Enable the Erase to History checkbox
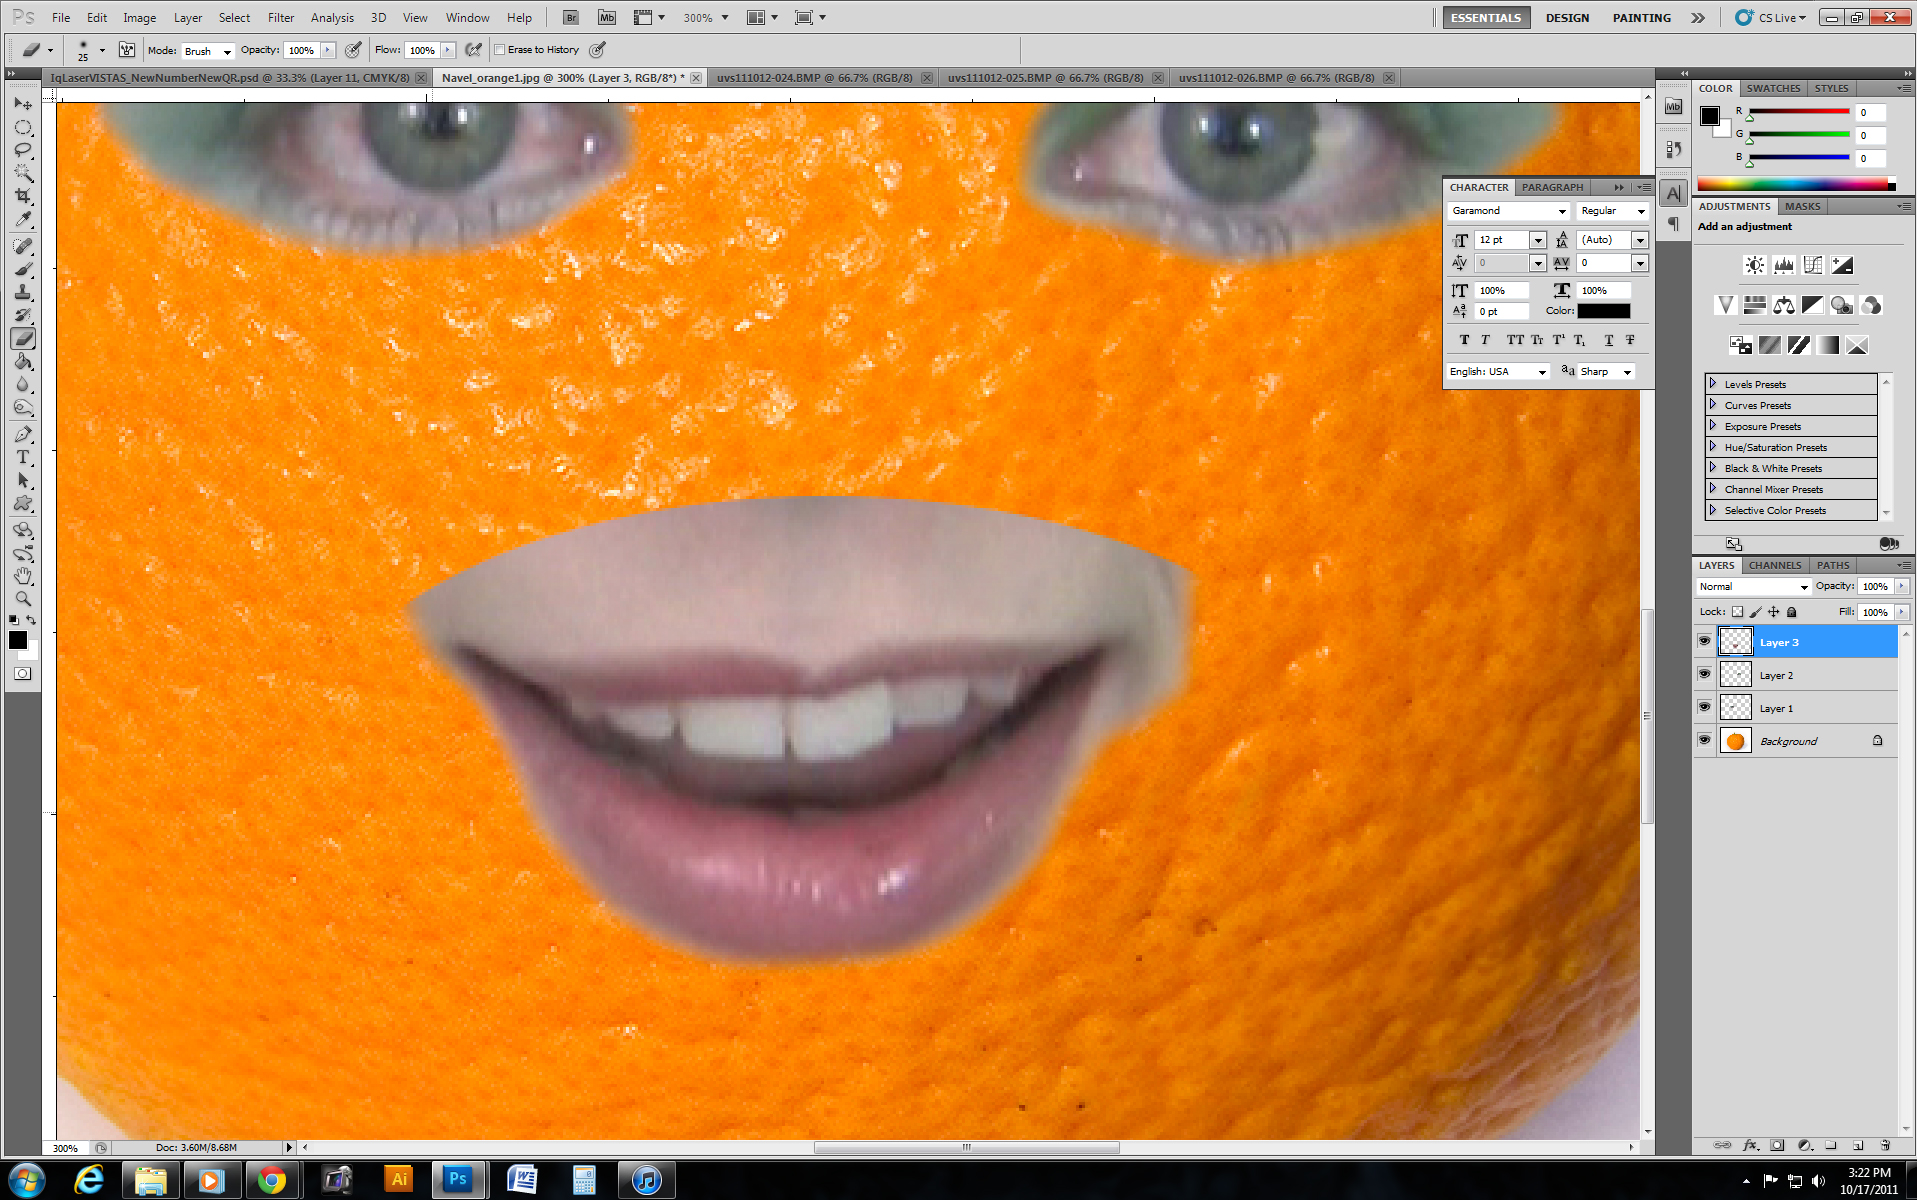Image resolution: width=1917 pixels, height=1200 pixels. click(500, 49)
